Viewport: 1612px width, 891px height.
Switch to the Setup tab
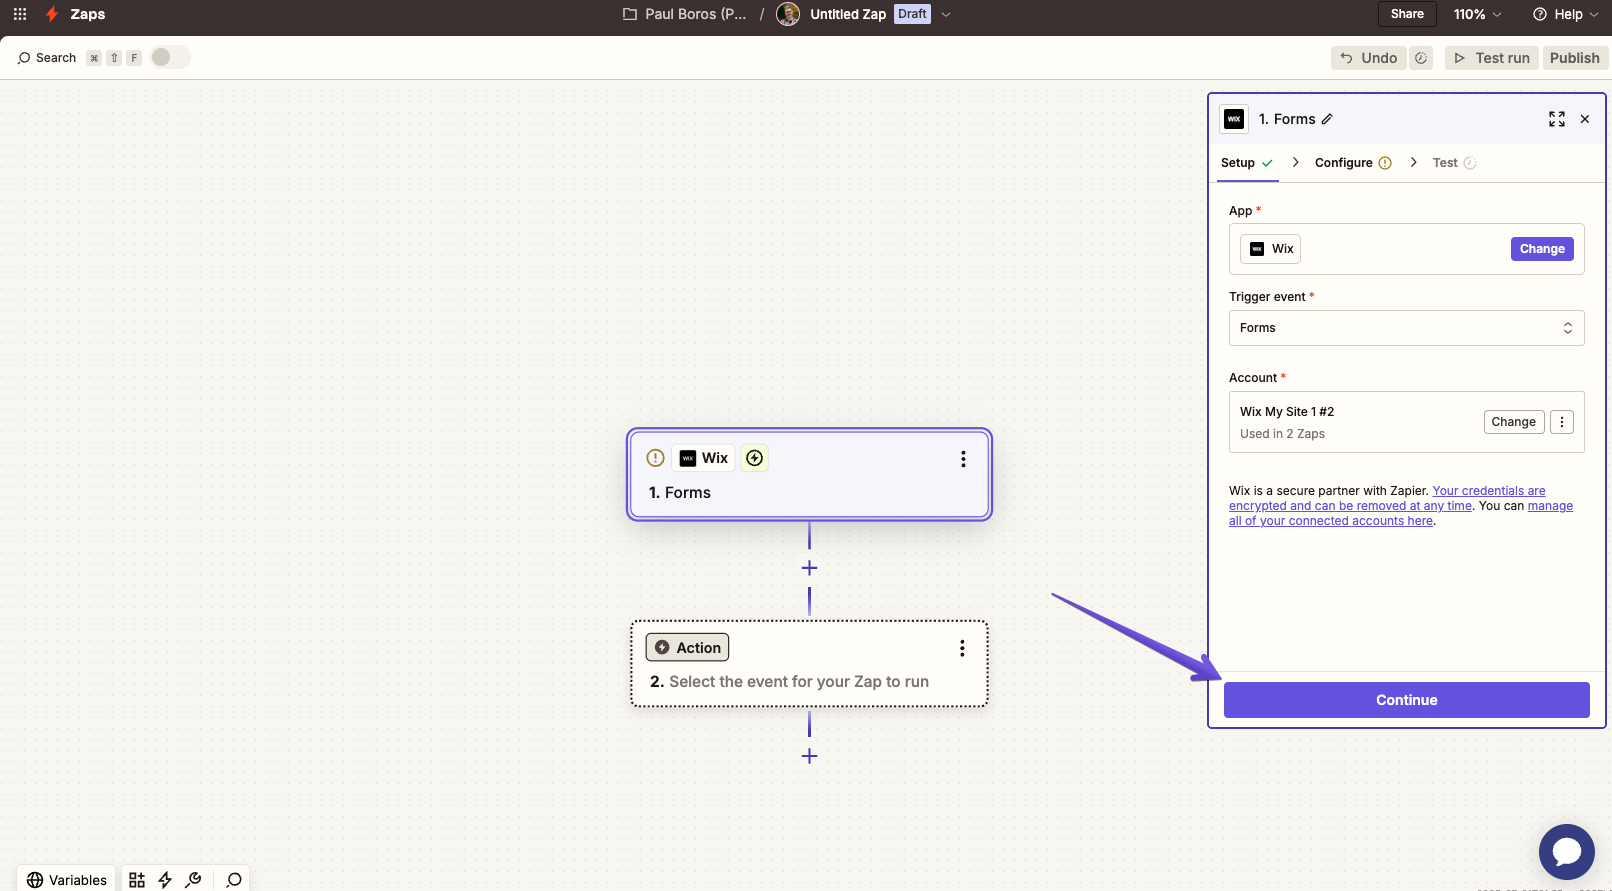[x=1247, y=163]
